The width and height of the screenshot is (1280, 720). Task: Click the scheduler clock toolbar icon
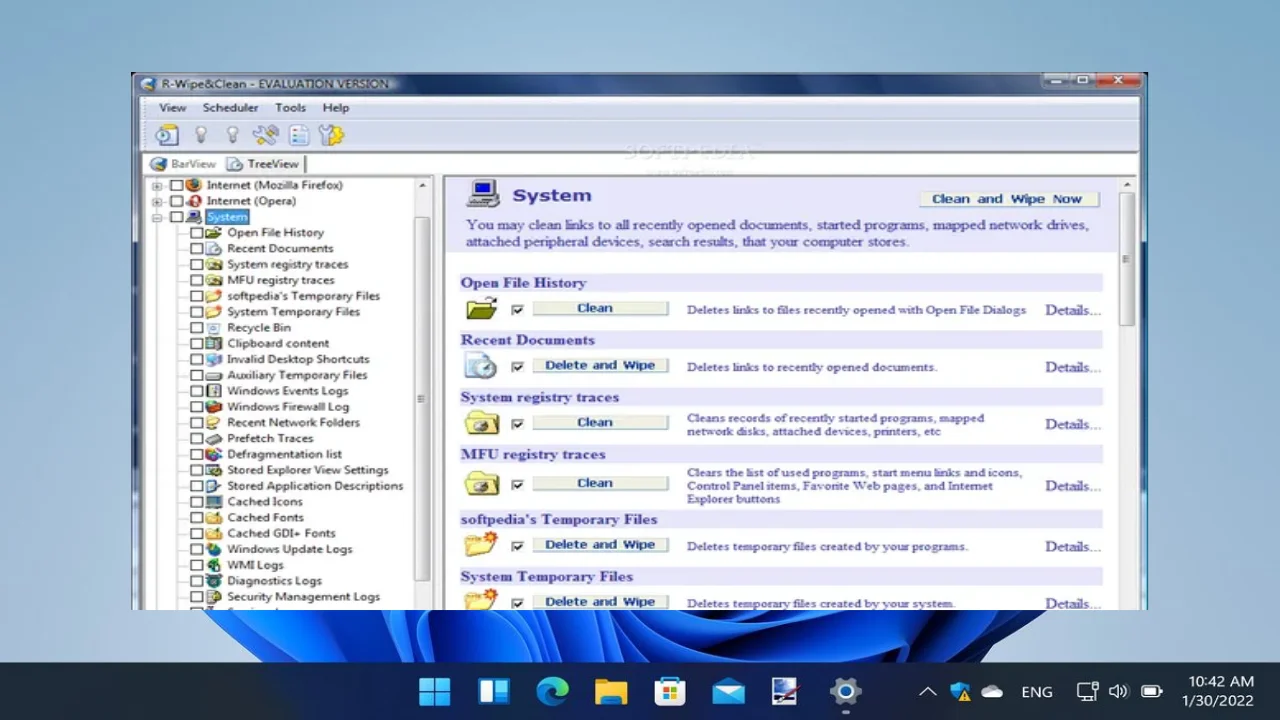point(167,135)
